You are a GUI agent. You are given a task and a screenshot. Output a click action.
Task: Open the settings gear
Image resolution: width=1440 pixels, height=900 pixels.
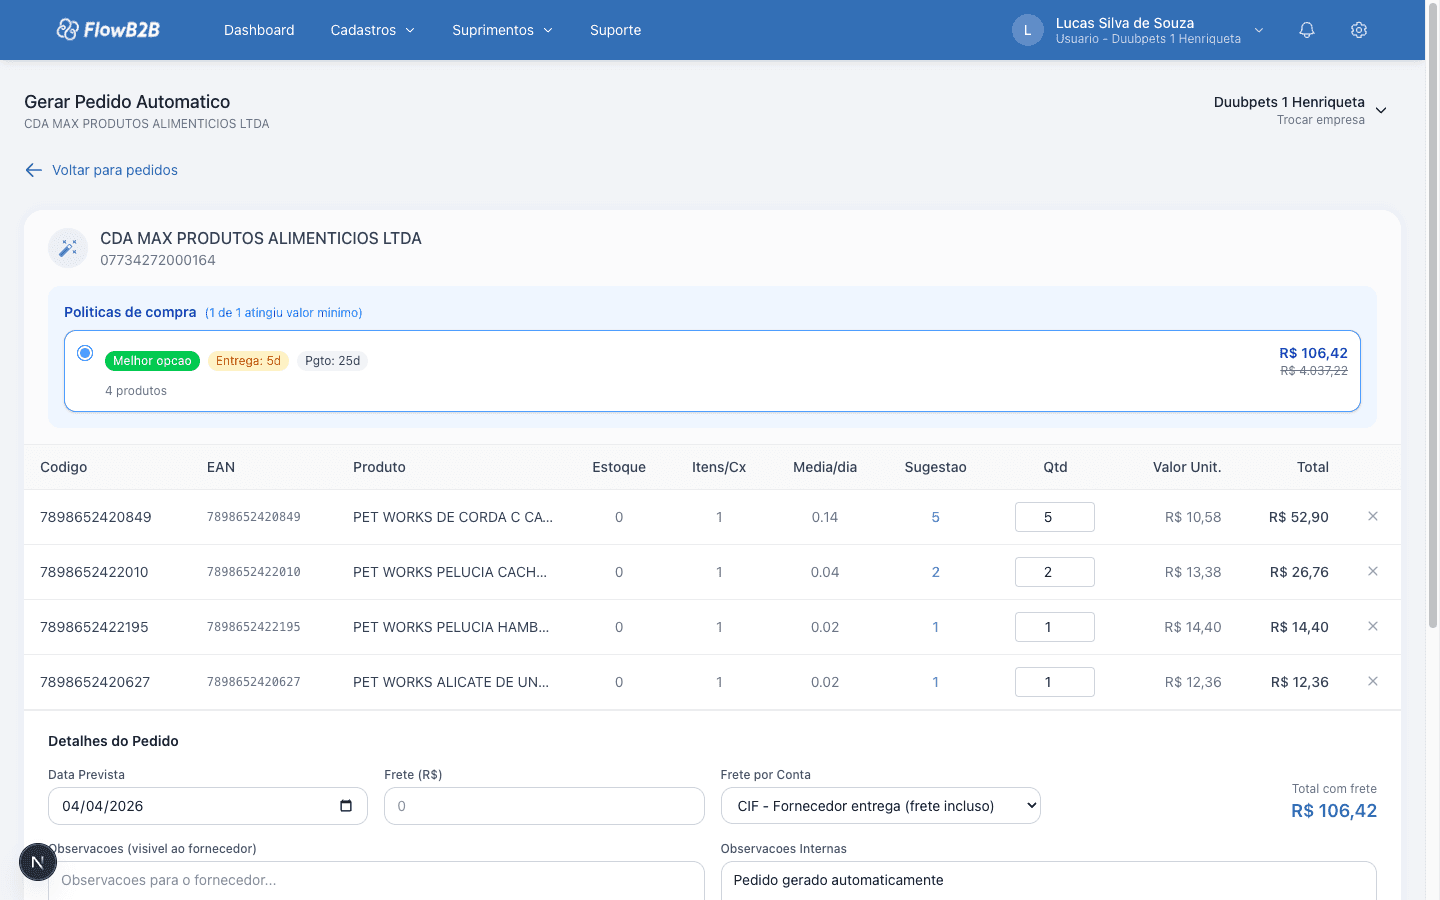pos(1359,30)
